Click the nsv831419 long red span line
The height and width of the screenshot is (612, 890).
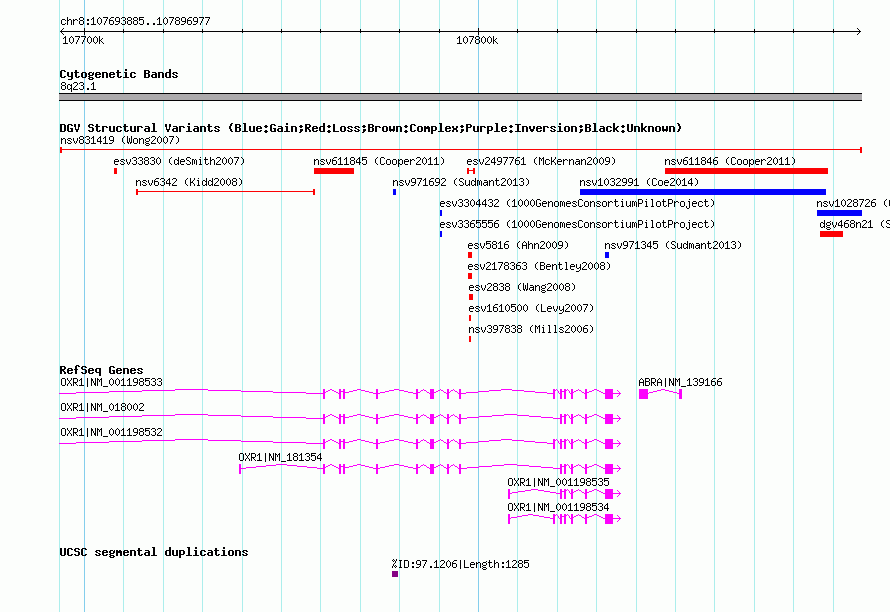pyautogui.click(x=461, y=150)
